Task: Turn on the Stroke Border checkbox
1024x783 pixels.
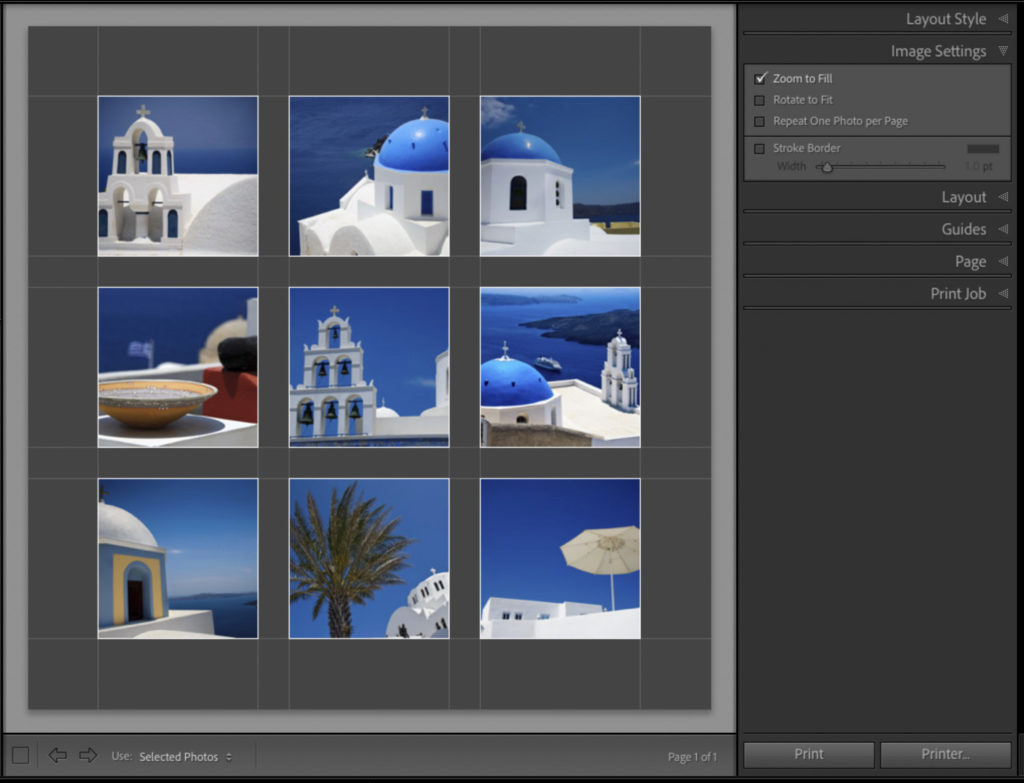Action: 760,148
